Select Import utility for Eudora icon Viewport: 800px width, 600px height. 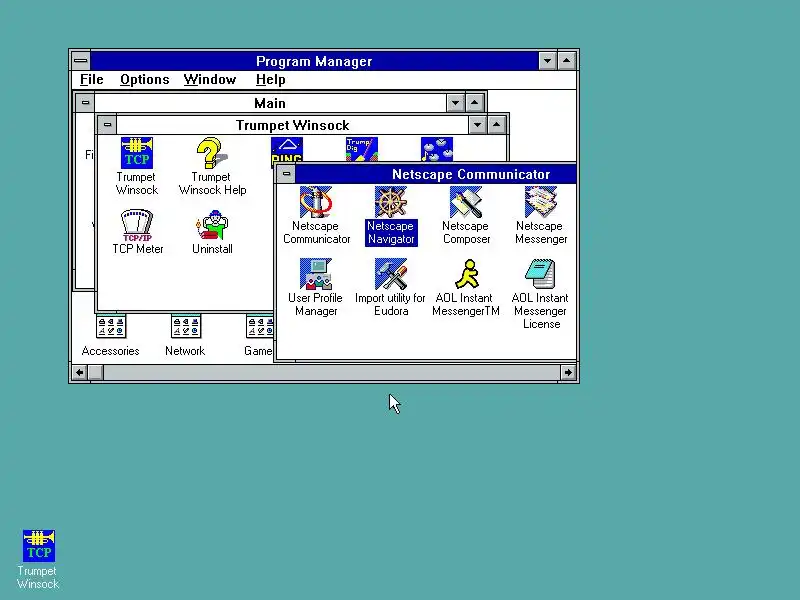391,274
